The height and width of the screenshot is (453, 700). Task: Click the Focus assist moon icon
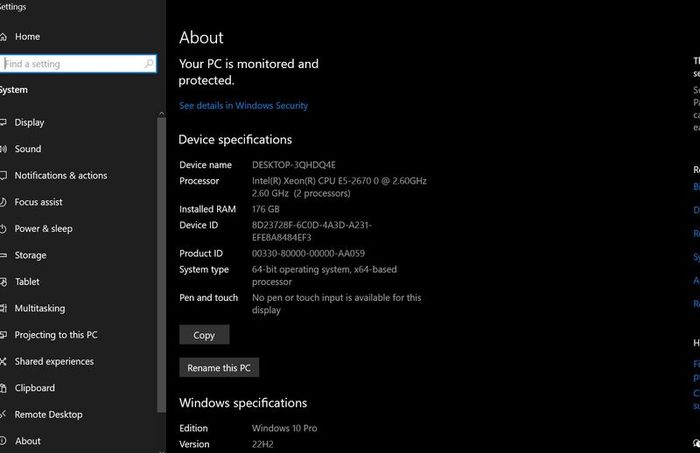tap(3, 202)
